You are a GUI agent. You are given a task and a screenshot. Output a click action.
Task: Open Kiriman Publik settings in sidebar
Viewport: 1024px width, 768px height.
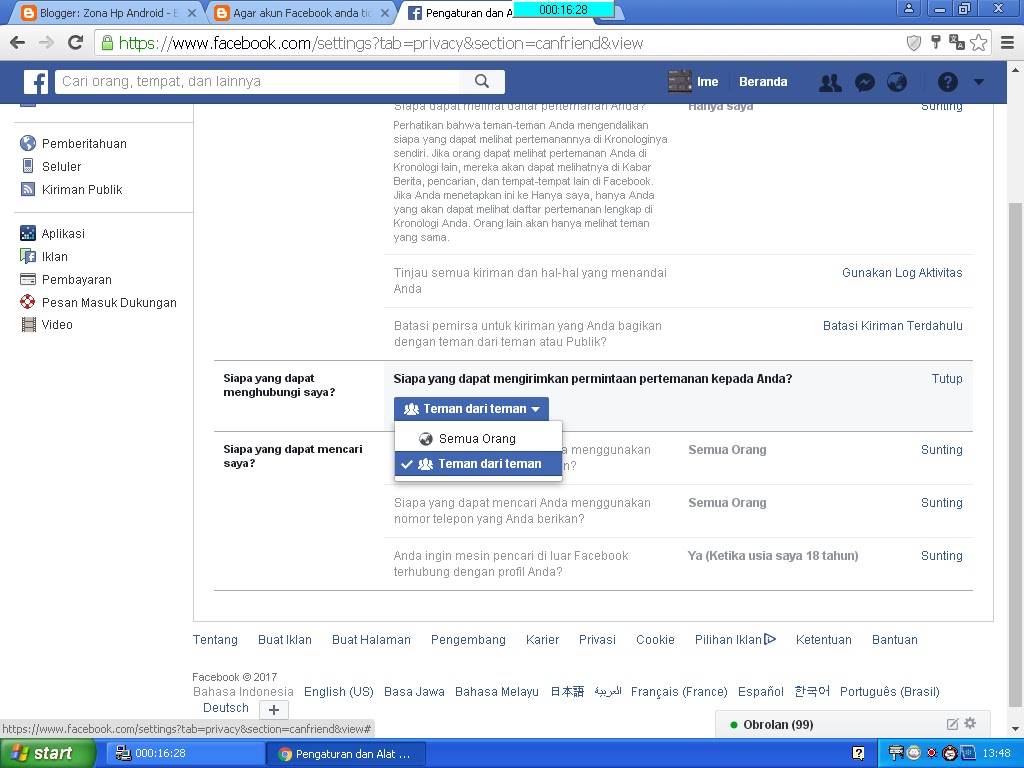(82, 189)
